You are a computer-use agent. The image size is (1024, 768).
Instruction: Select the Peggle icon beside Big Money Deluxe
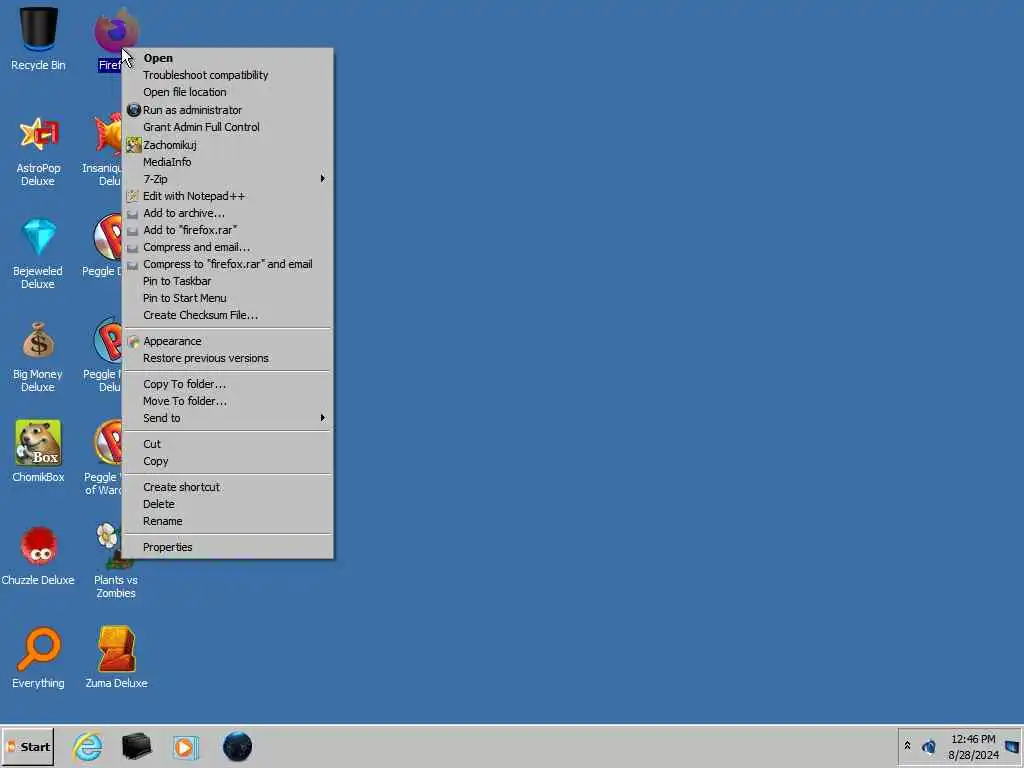(x=108, y=340)
